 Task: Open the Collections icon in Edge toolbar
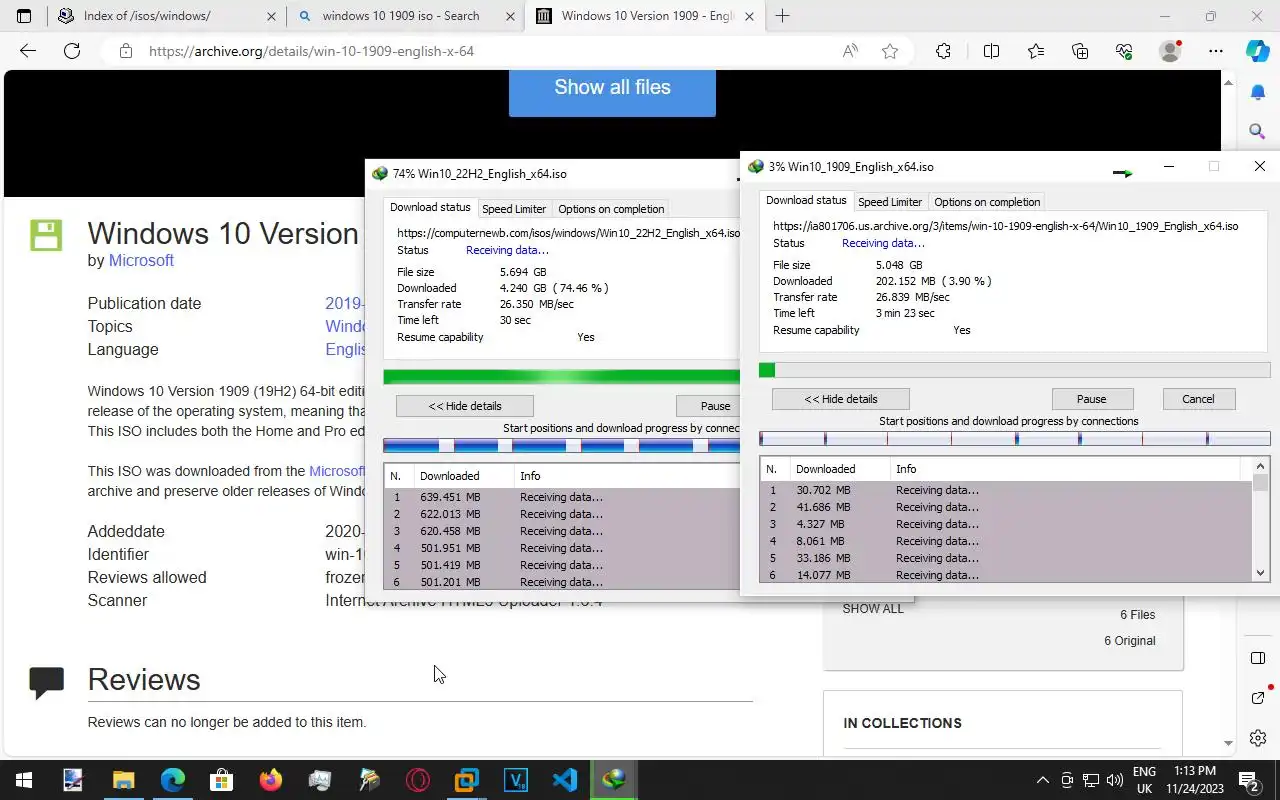point(1080,51)
